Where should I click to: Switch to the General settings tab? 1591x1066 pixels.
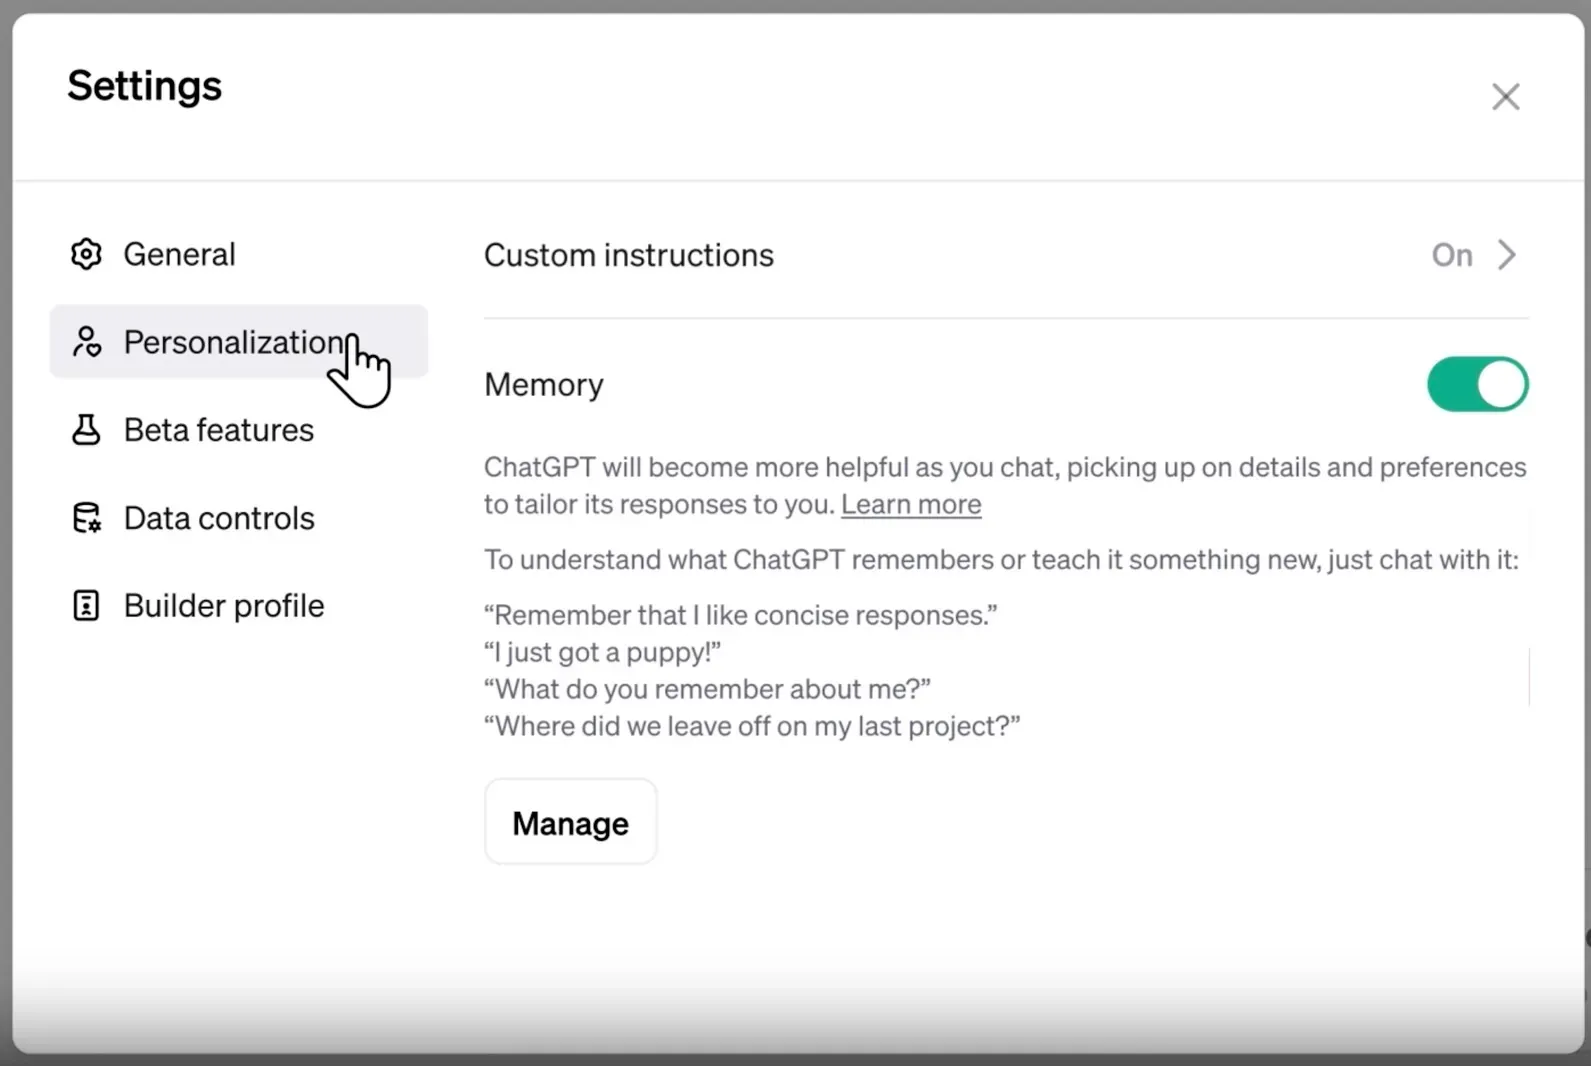click(179, 254)
